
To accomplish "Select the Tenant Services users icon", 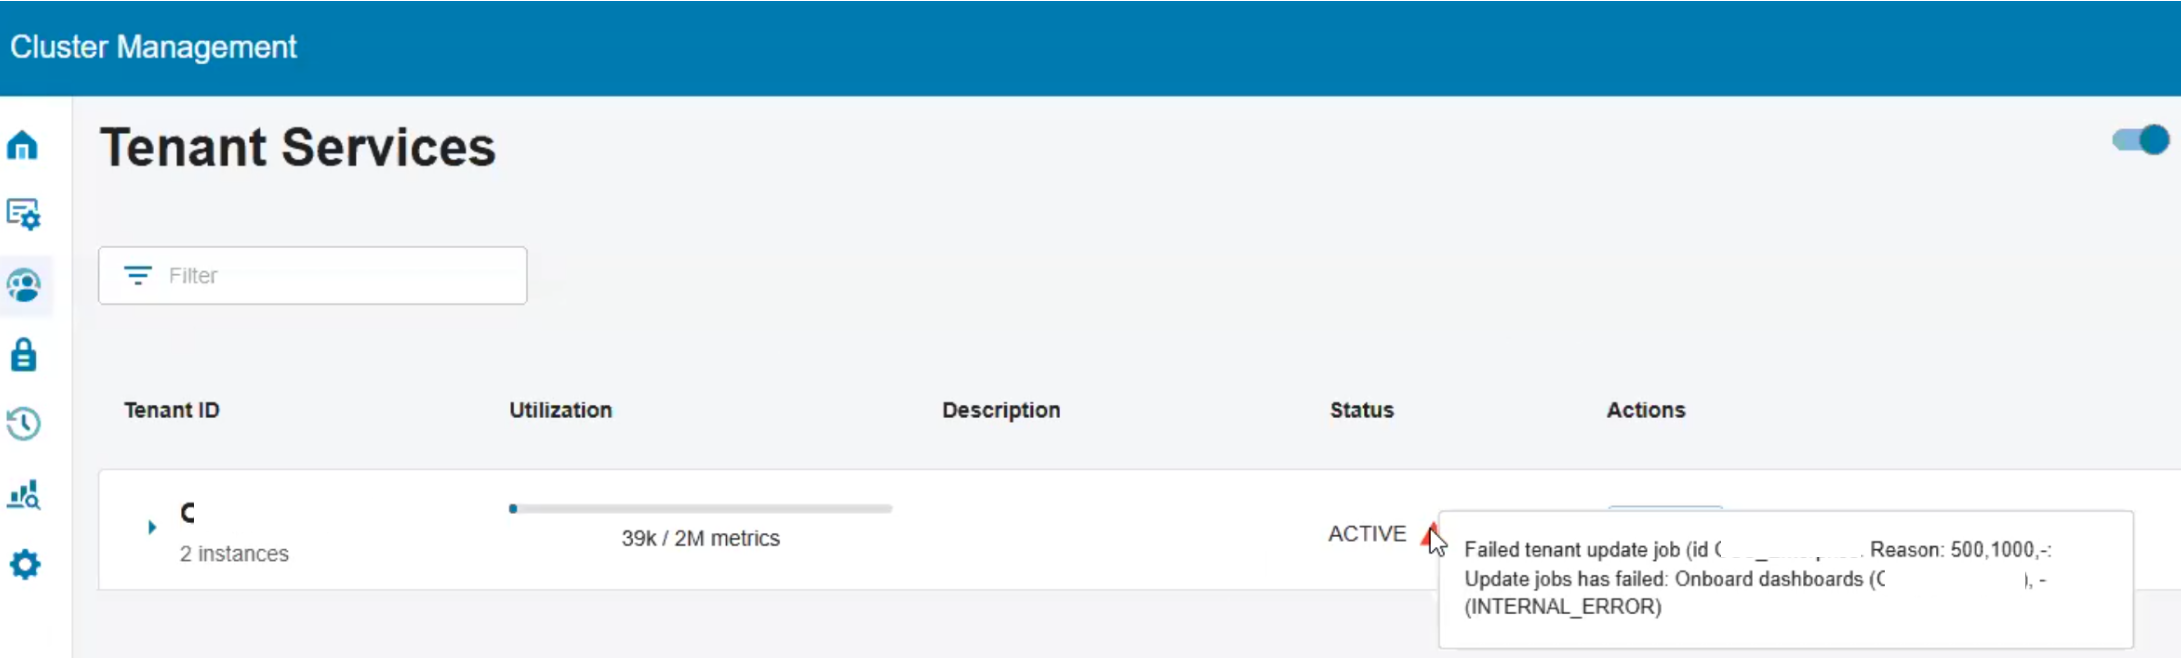I will 24,286.
